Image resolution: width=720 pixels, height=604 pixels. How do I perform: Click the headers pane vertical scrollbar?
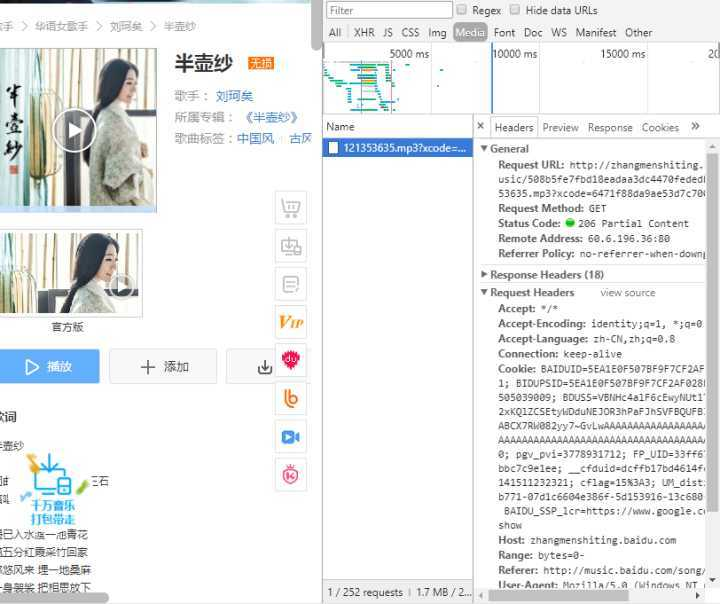tap(712, 332)
